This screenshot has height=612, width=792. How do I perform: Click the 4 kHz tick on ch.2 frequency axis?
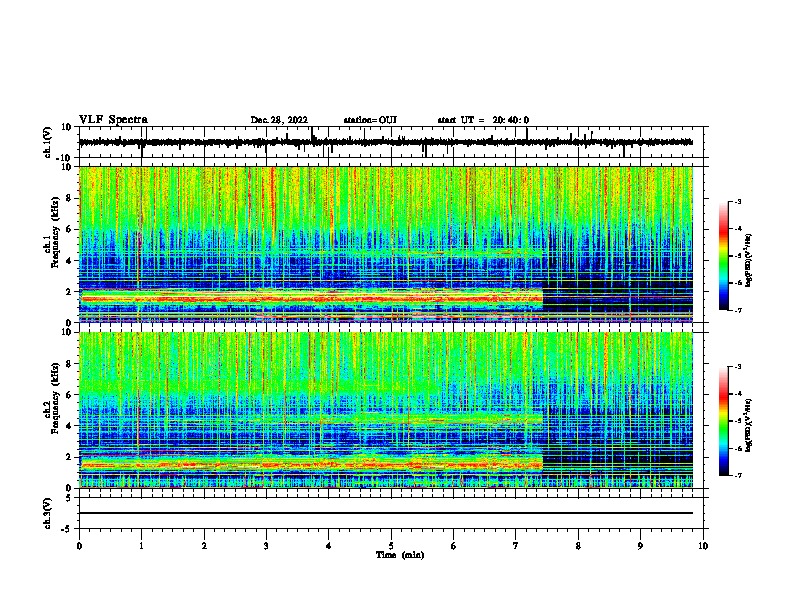[x=69, y=426]
